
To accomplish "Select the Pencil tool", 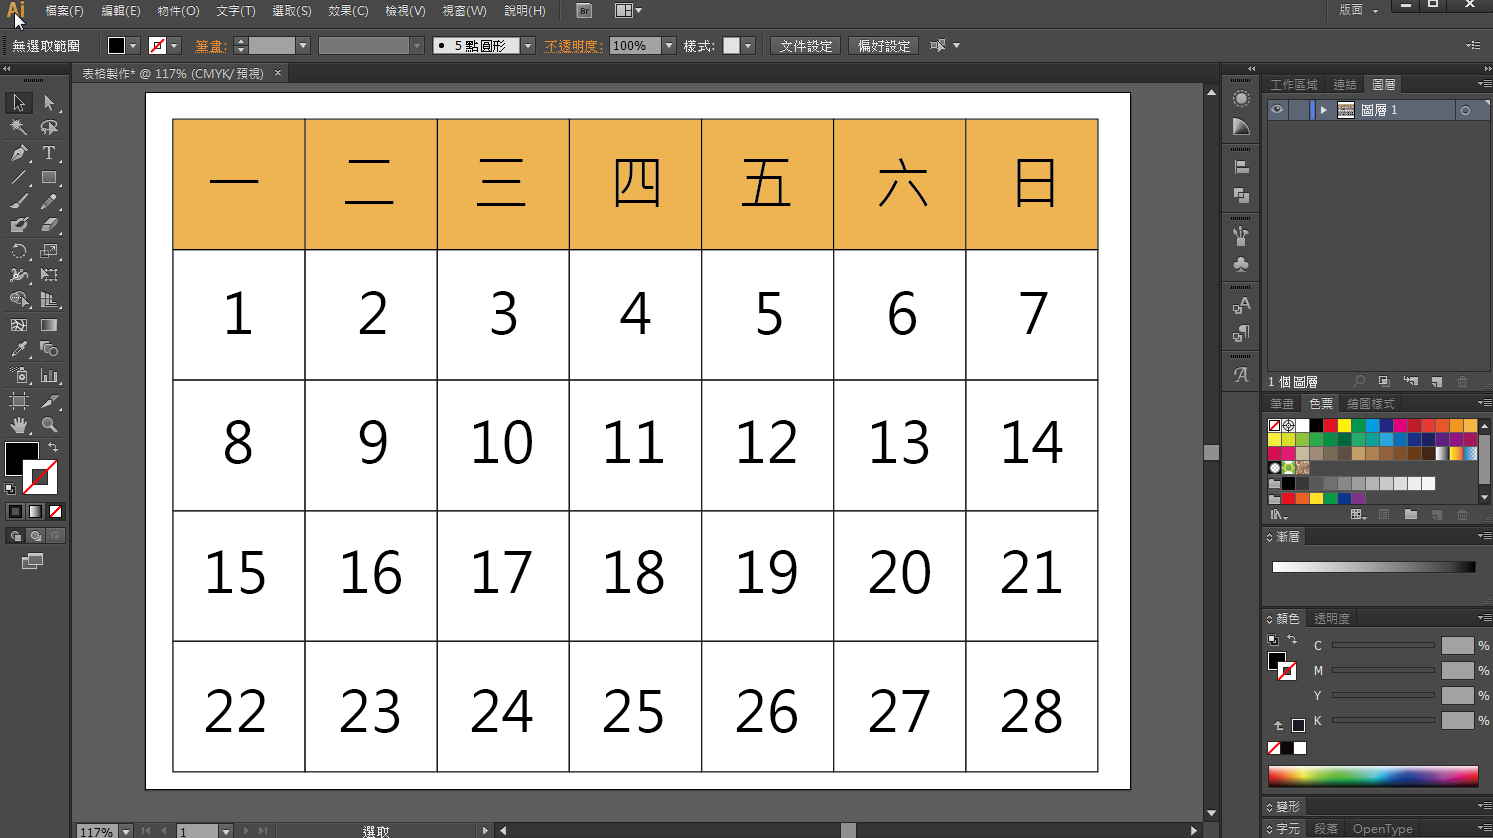I will [x=49, y=201].
